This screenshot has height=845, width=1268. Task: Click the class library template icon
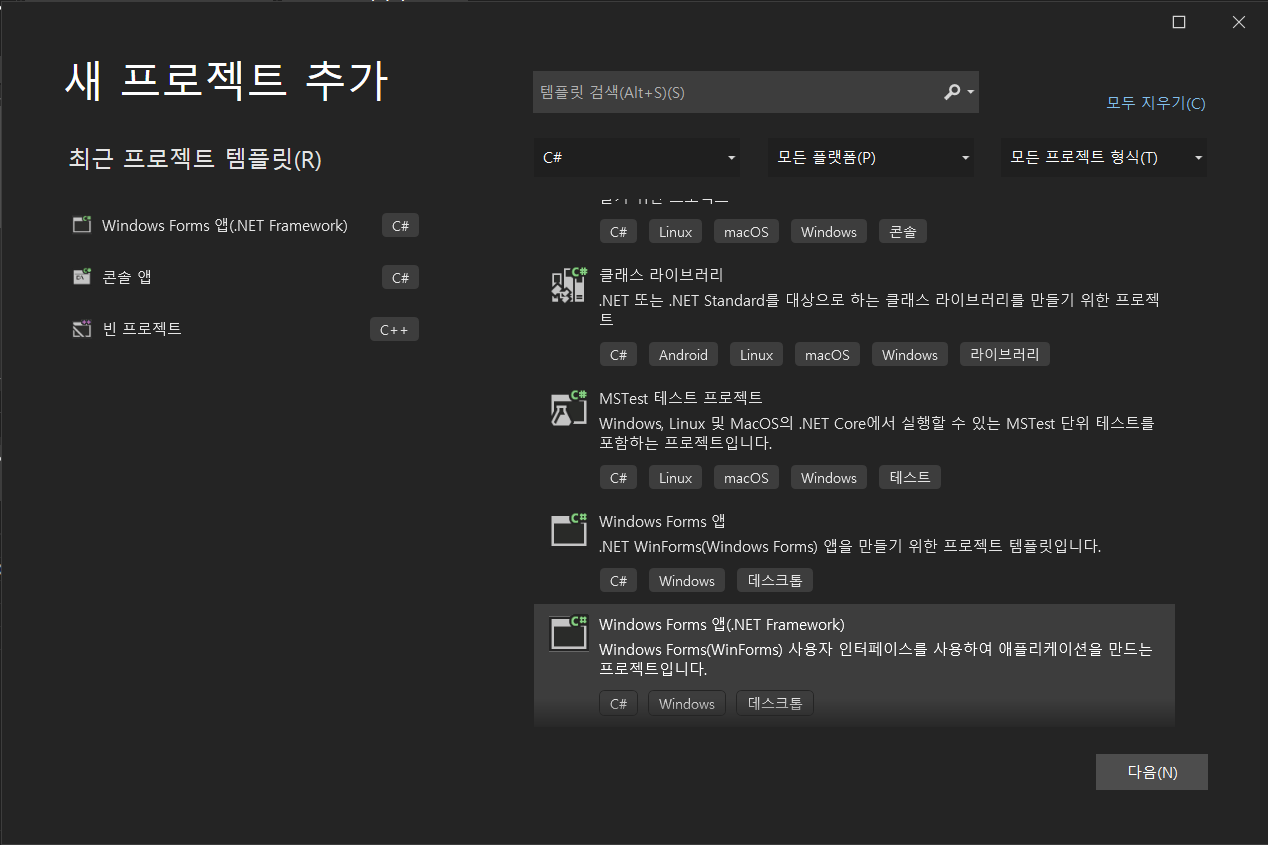569,285
